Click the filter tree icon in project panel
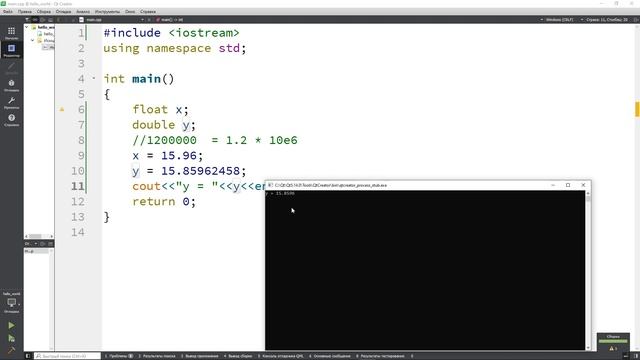This screenshot has height=360, width=640. (x=27, y=20)
